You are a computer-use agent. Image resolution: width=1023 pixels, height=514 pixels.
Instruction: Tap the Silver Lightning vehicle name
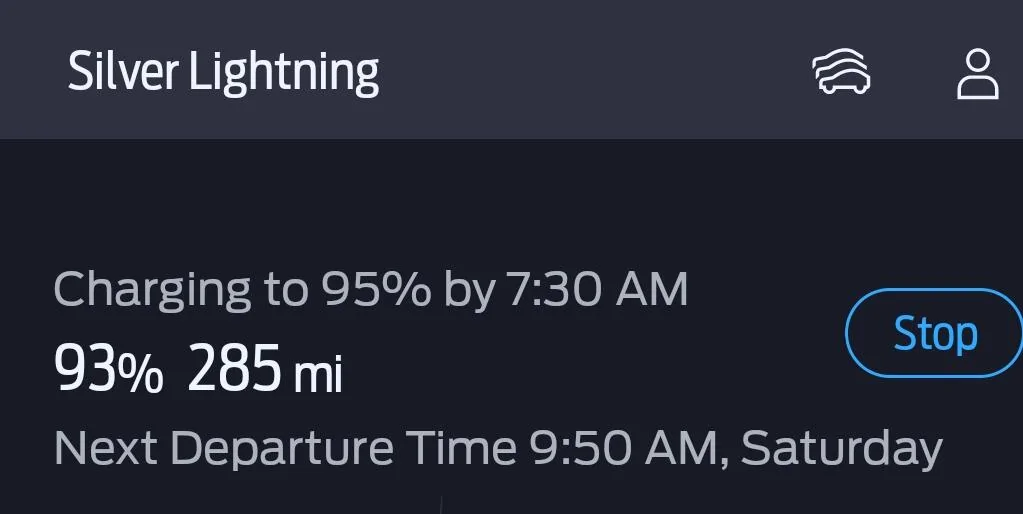coord(223,73)
